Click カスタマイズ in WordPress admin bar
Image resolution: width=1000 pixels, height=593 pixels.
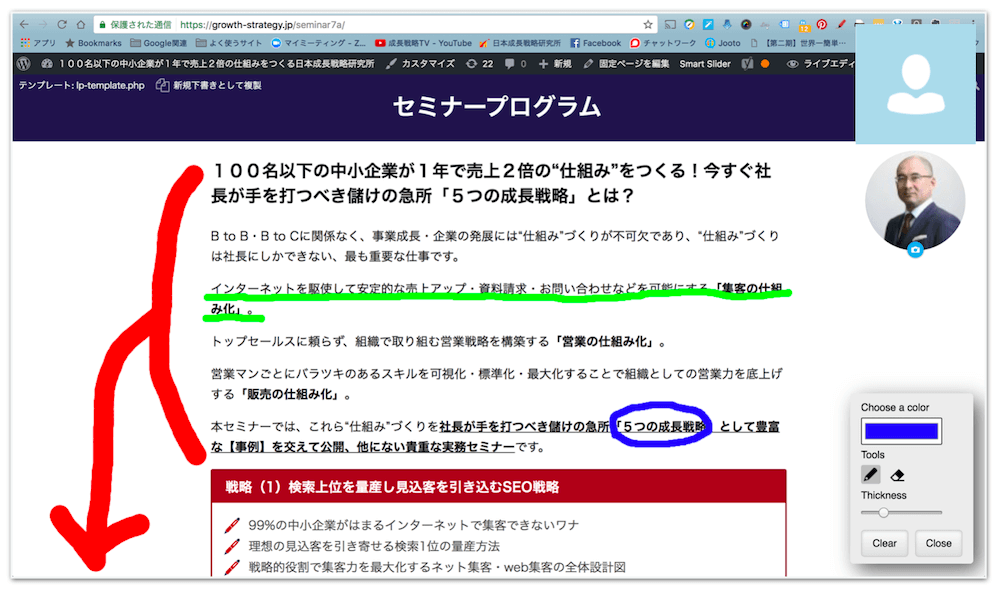pos(419,63)
